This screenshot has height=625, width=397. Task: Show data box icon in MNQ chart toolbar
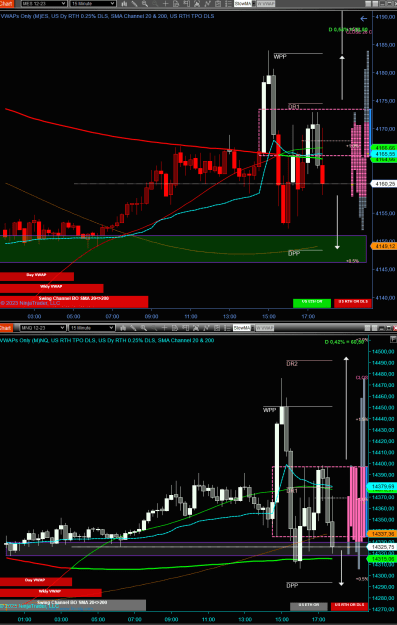(175, 328)
